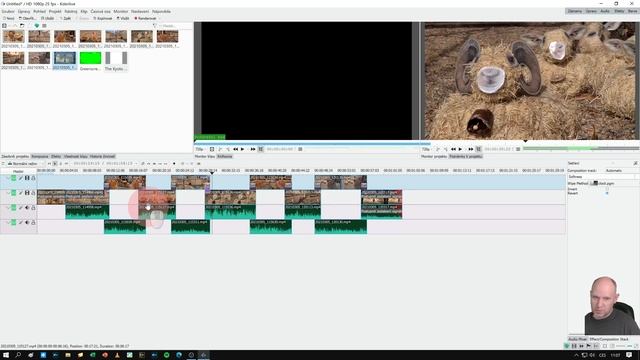Toggle the Revert checkbox
Screen dimensions: 640x360
[607, 193]
